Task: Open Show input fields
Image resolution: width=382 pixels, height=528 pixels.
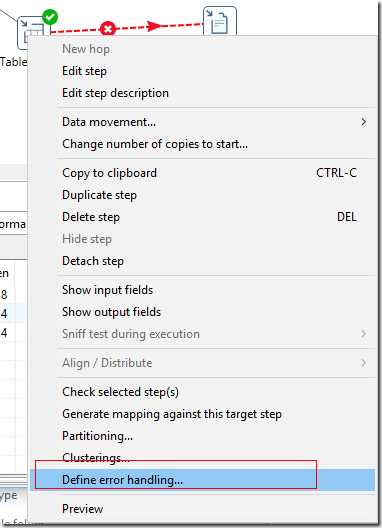Action: click(107, 290)
